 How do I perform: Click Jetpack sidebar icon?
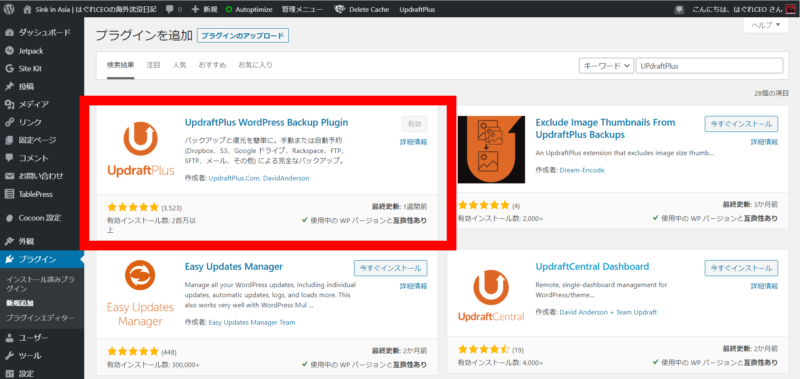[9, 51]
